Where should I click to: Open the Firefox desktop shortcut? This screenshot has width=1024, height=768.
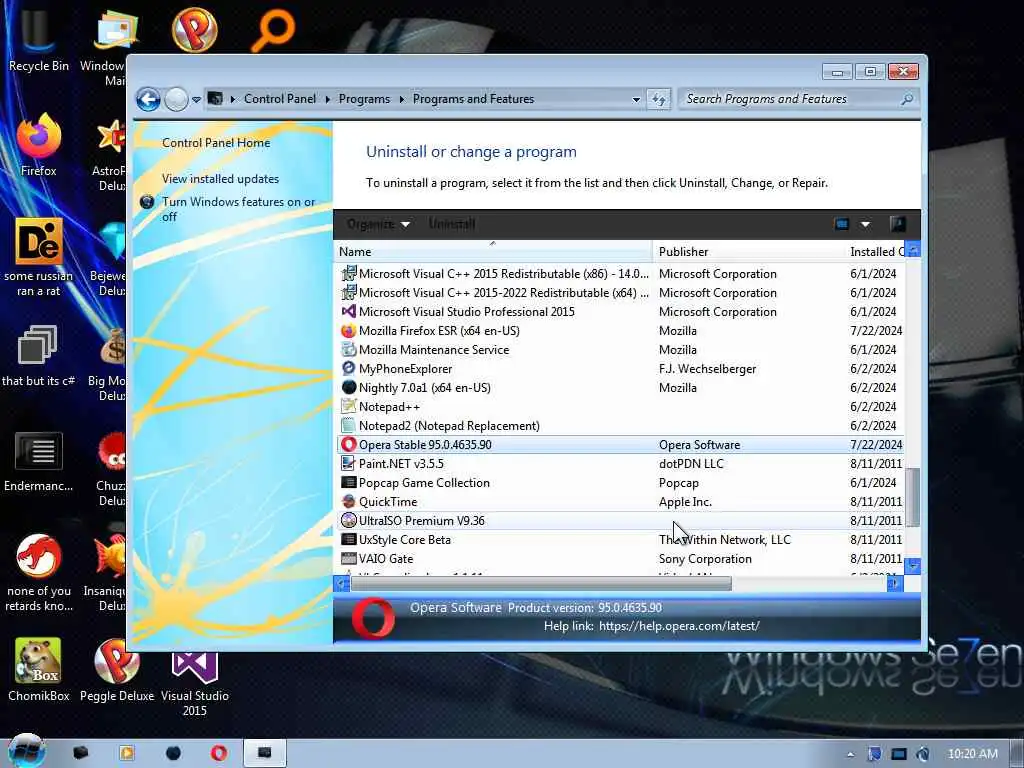point(38,145)
